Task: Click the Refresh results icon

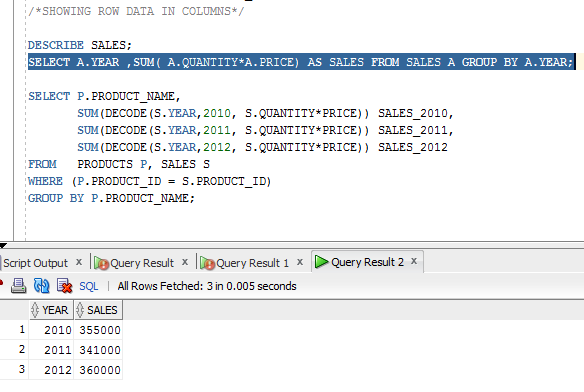Action: pyautogui.click(x=41, y=286)
